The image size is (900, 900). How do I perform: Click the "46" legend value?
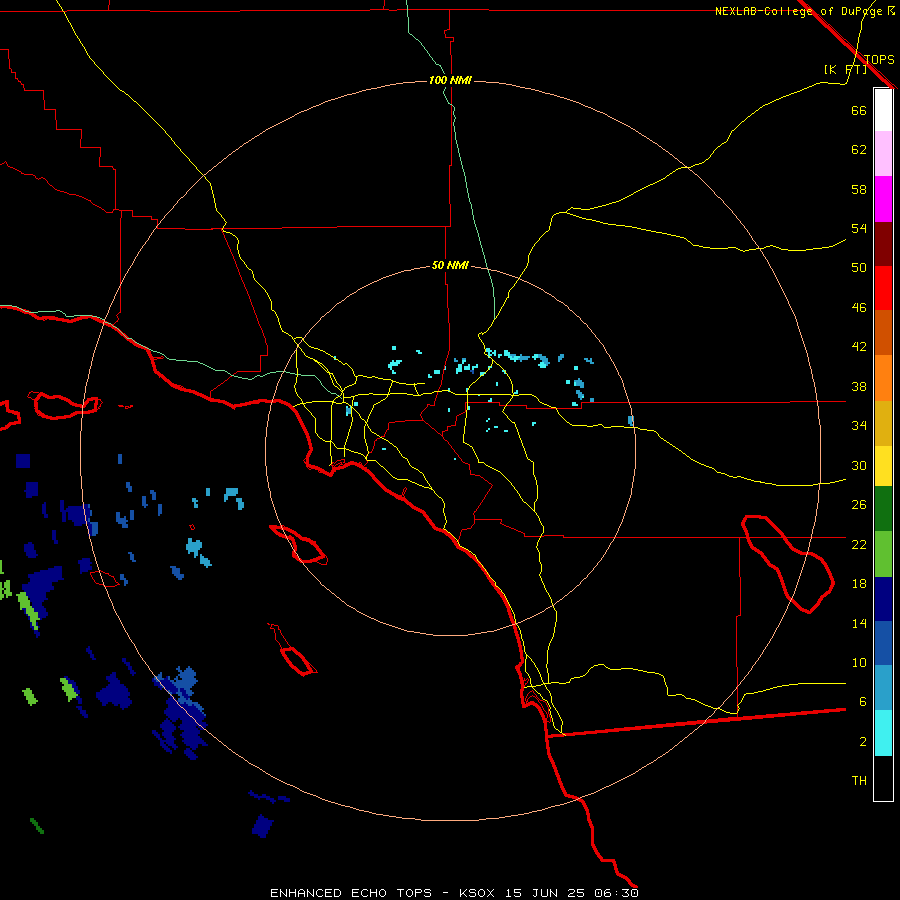click(859, 308)
